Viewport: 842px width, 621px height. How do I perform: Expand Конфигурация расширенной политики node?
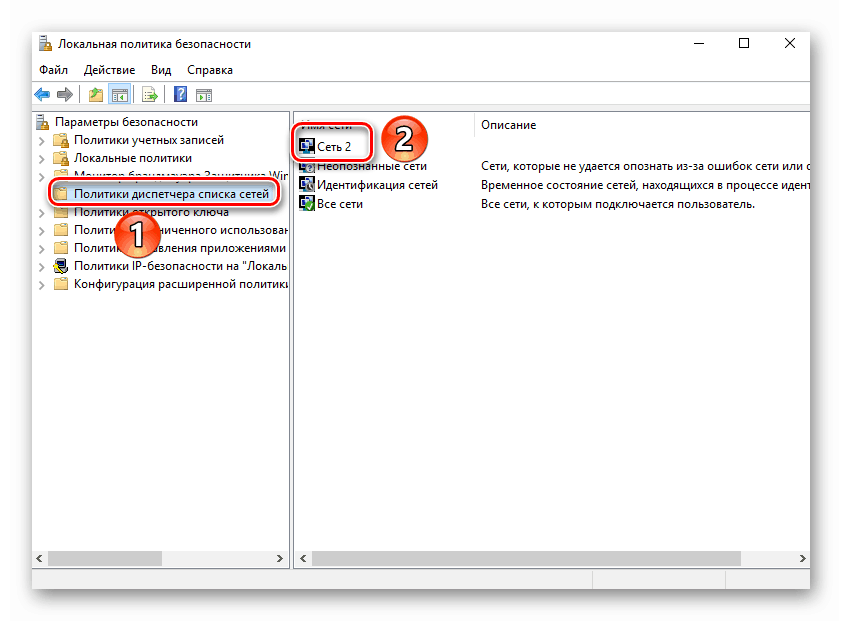point(41,285)
